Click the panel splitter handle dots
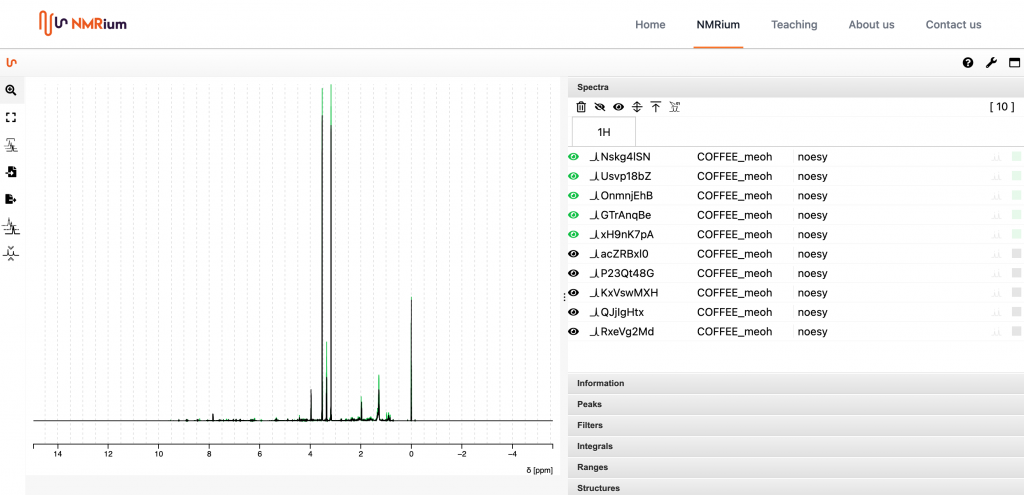 pos(564,297)
